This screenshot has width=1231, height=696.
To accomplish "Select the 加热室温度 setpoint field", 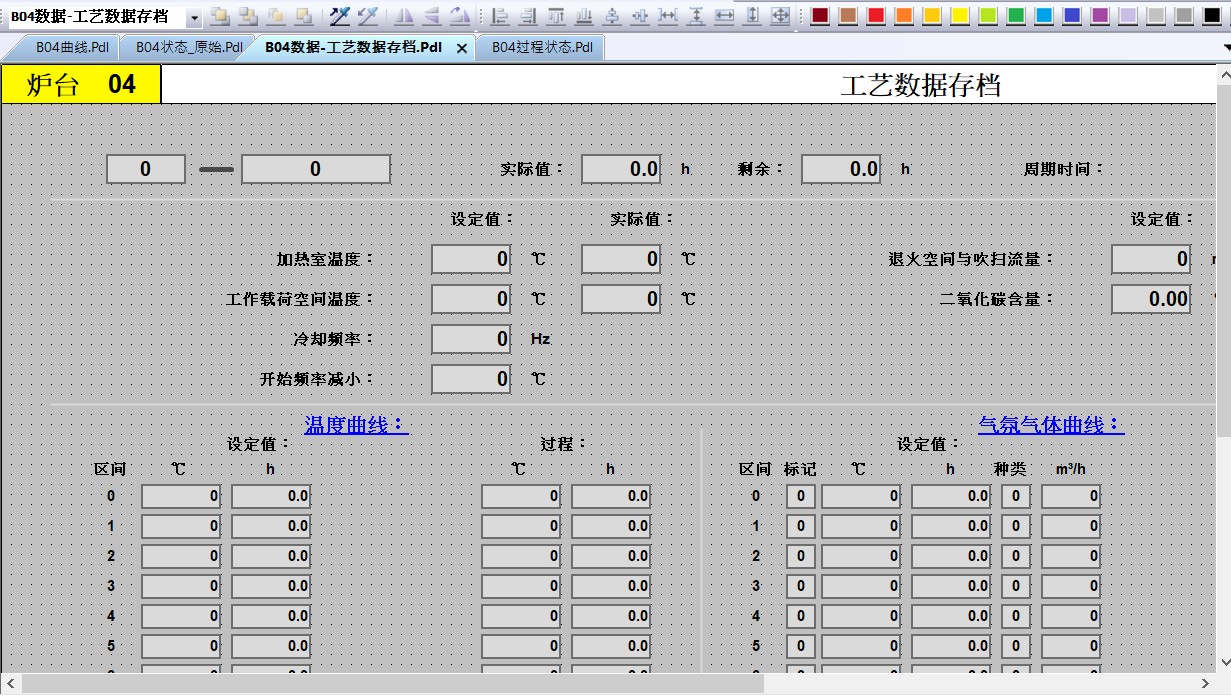I will pos(471,259).
